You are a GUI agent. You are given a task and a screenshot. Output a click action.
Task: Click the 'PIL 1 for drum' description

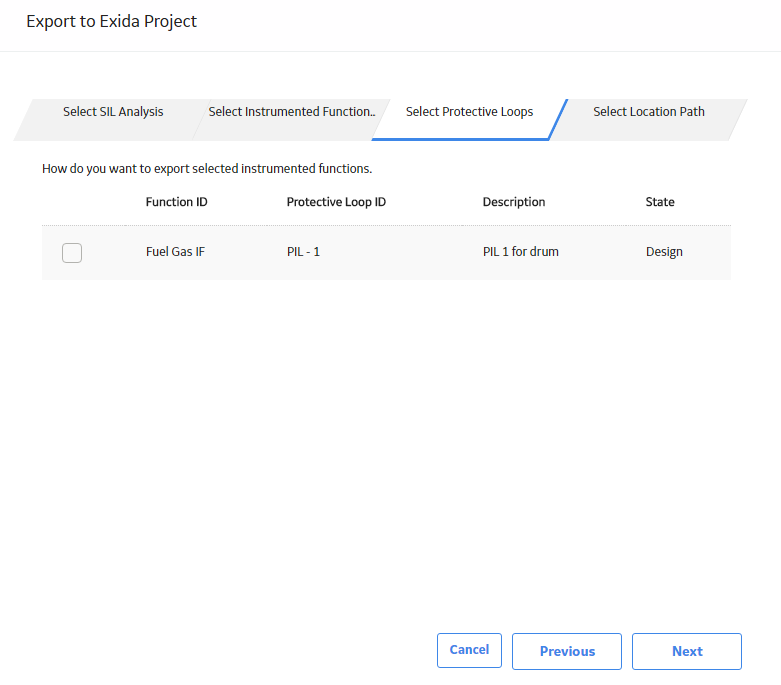tap(521, 252)
